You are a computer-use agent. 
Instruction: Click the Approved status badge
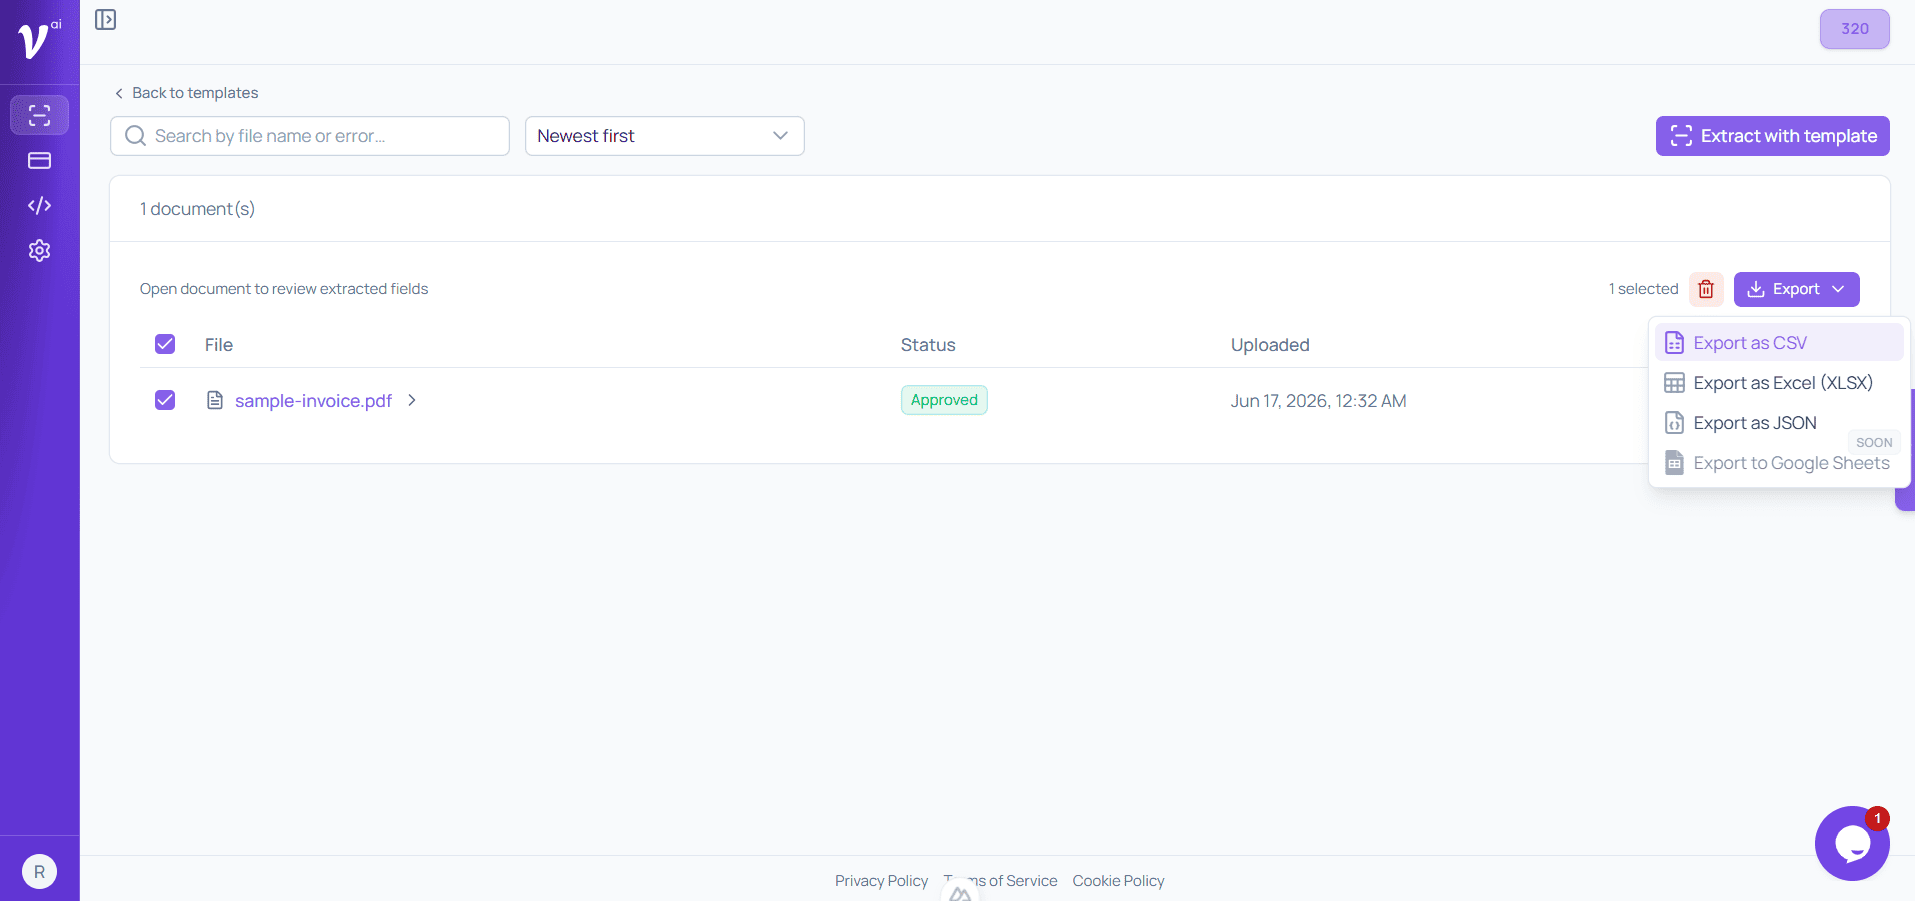[944, 400]
